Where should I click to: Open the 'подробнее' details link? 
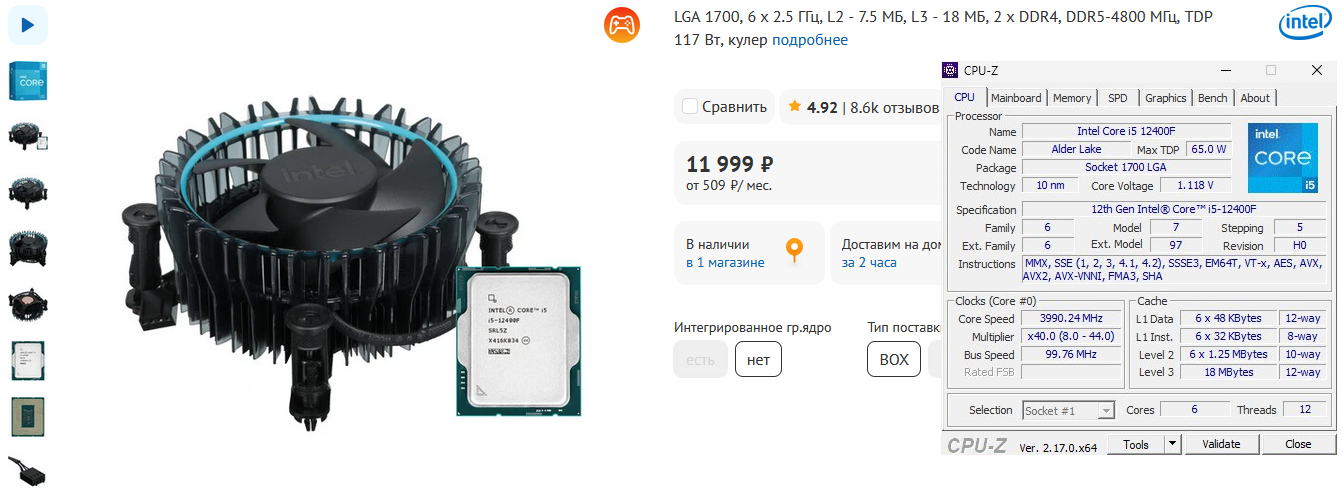[x=810, y=40]
